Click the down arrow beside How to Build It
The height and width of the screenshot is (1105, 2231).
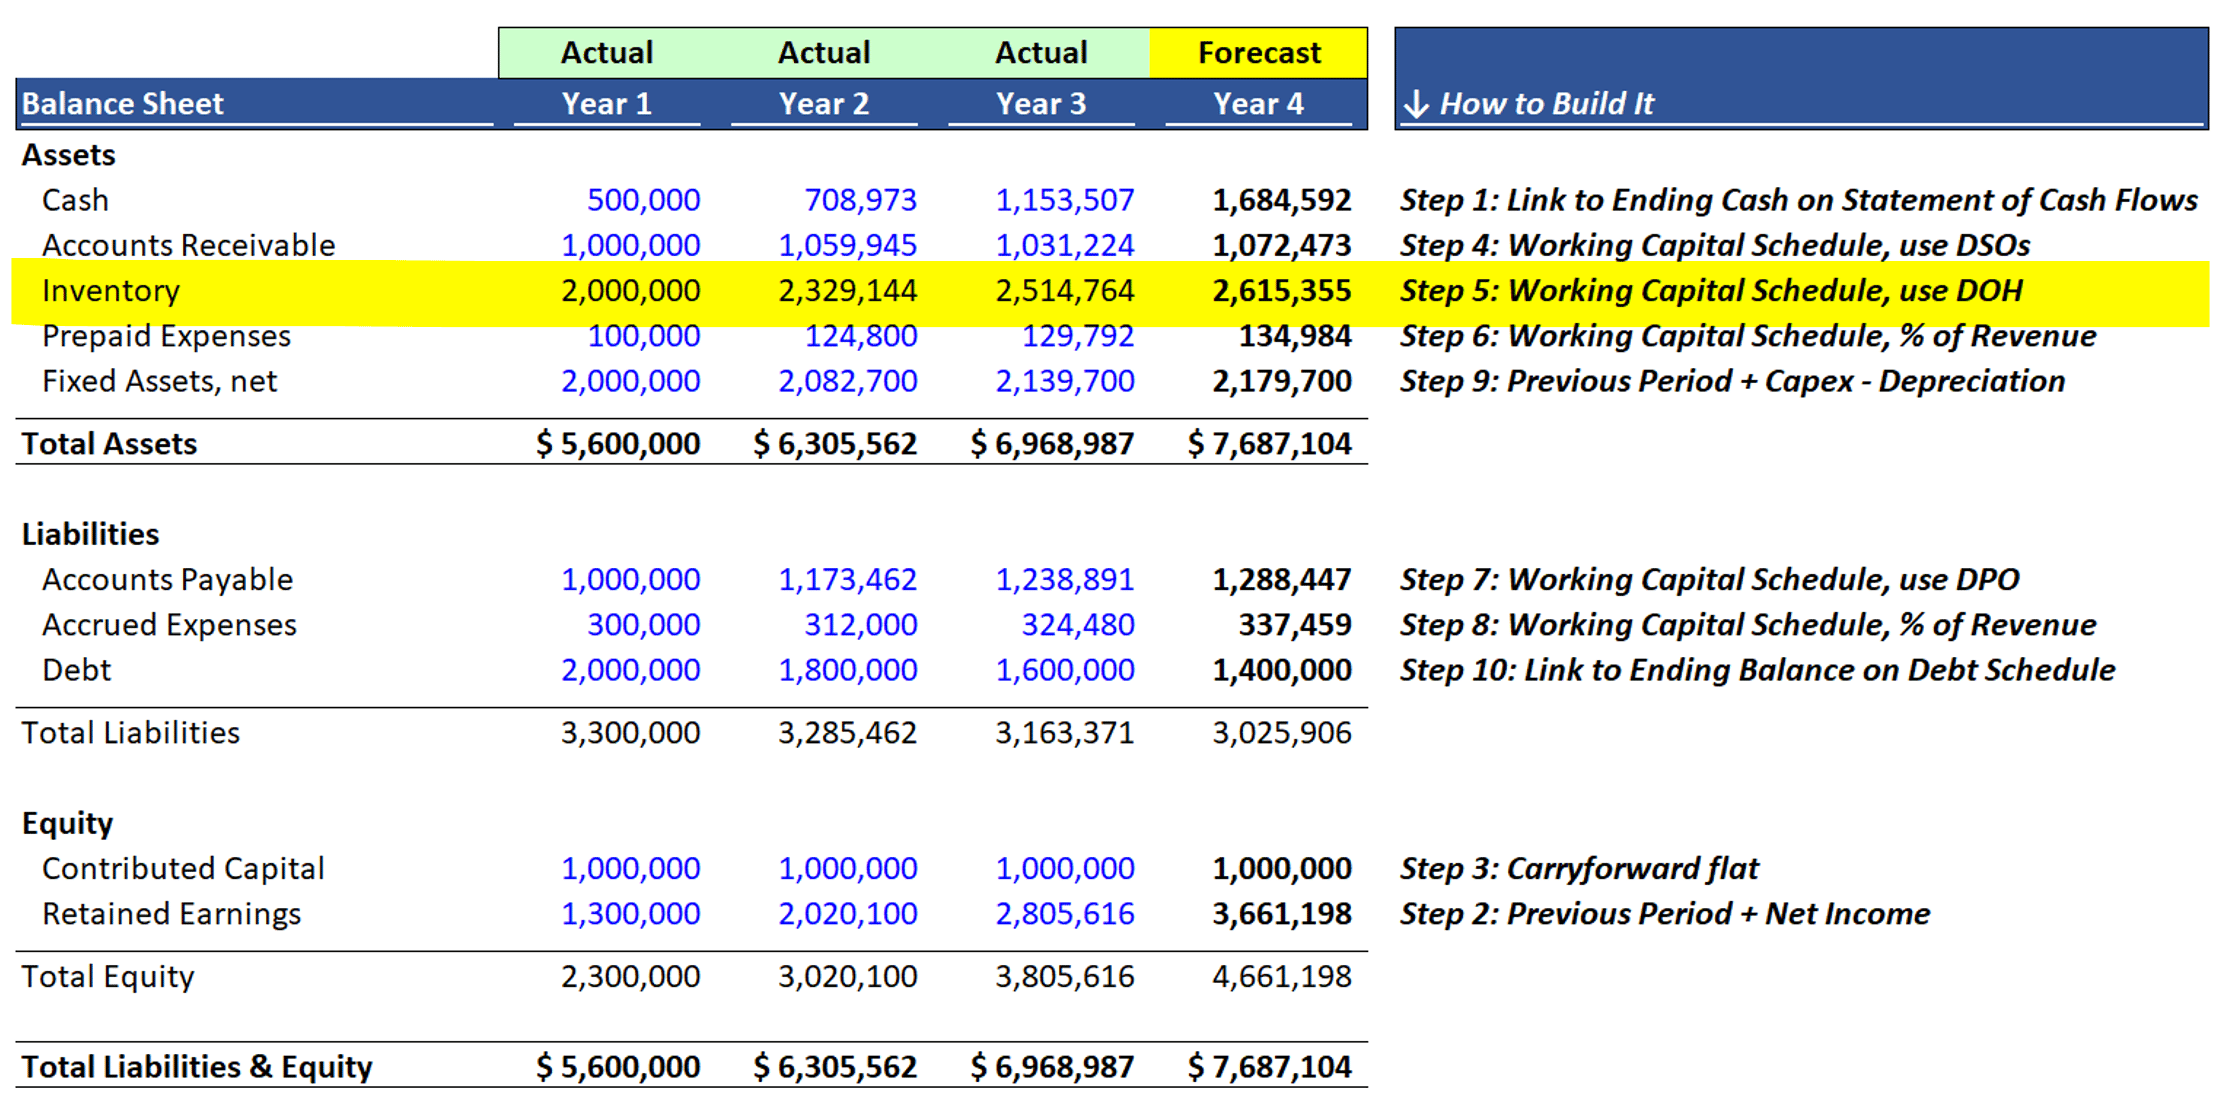click(x=1415, y=104)
